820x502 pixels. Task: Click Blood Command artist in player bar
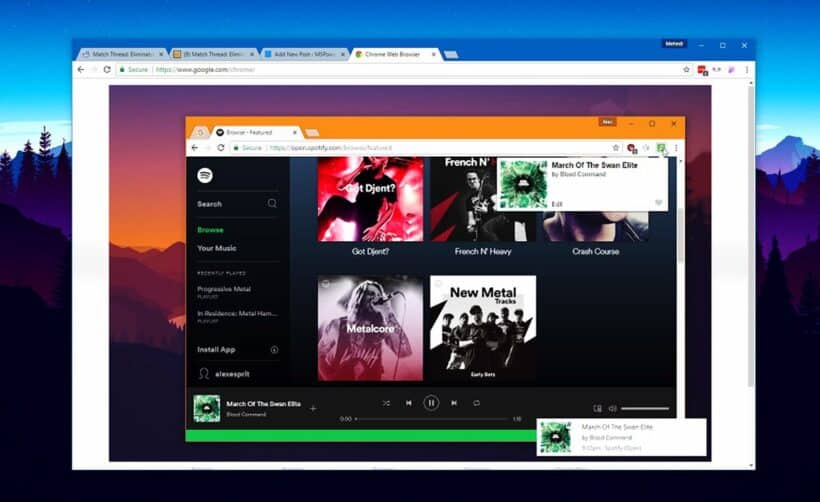(x=246, y=414)
